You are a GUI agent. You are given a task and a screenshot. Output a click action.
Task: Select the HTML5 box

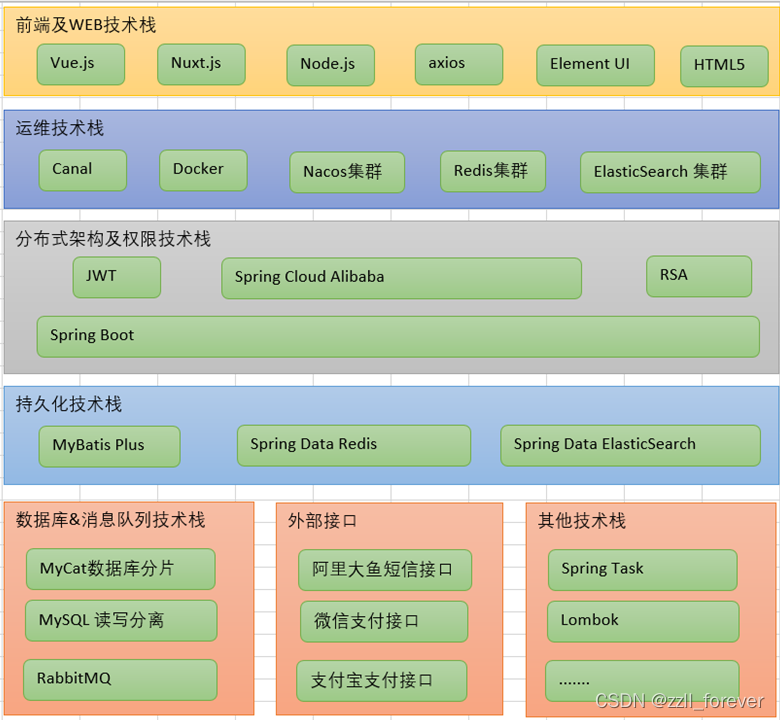[724, 66]
